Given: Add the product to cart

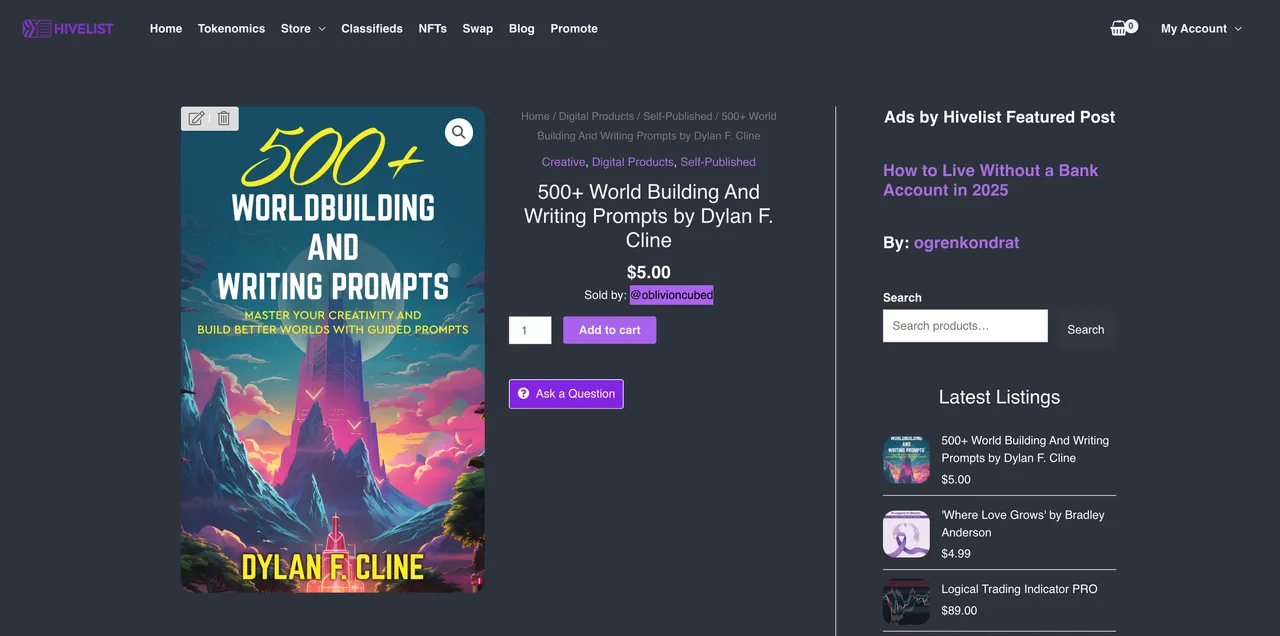Looking at the screenshot, I should point(610,330).
